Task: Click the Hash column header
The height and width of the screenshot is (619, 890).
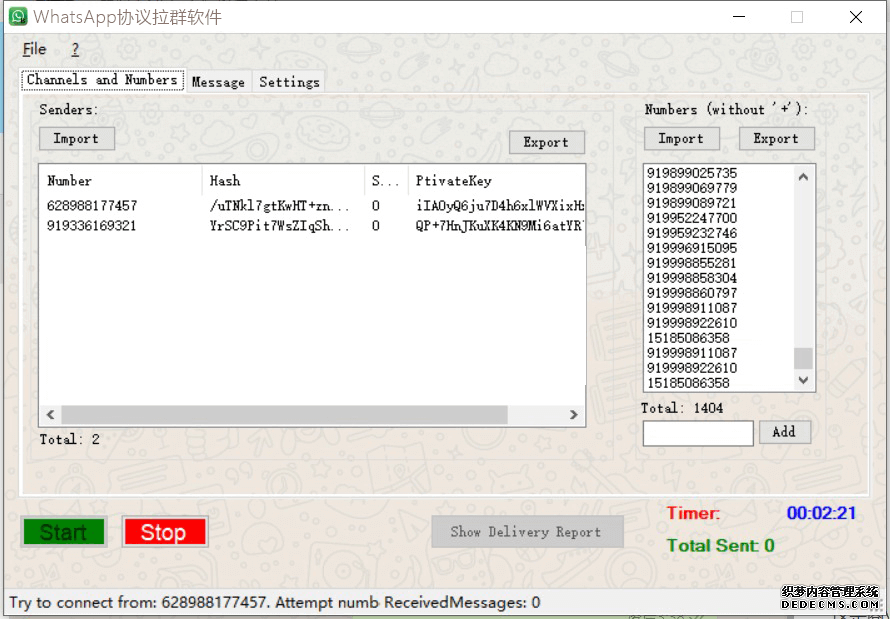Action: point(283,181)
